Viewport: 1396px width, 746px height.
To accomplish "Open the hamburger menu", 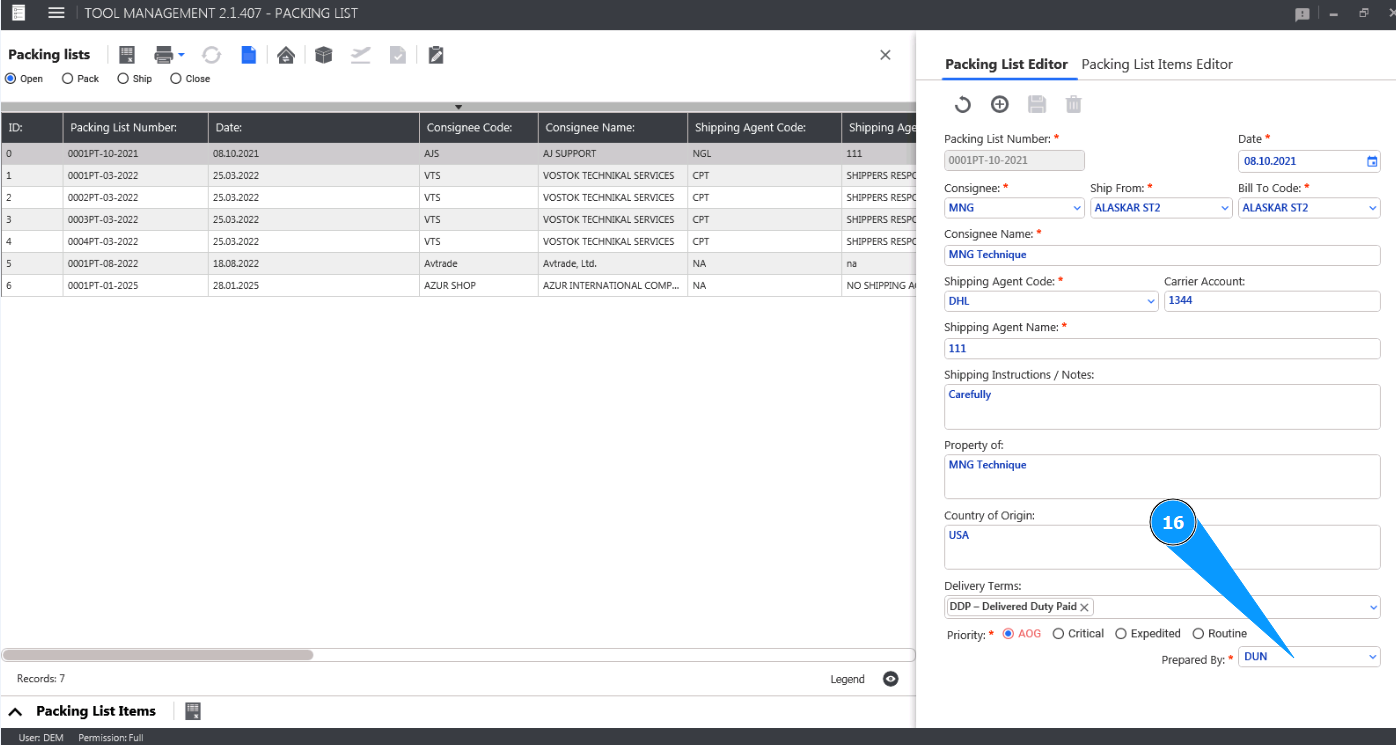I will coord(56,13).
